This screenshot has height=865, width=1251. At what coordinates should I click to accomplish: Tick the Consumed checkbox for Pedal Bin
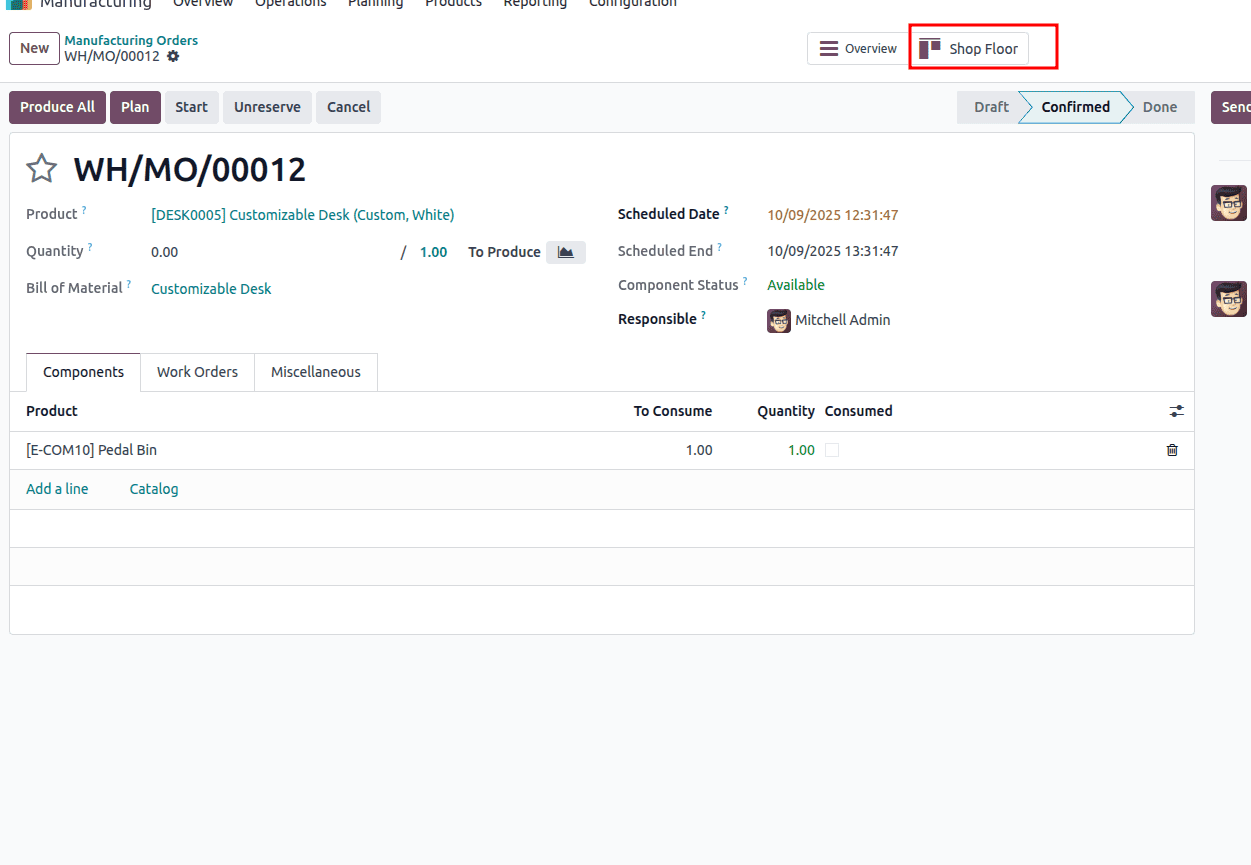(832, 449)
